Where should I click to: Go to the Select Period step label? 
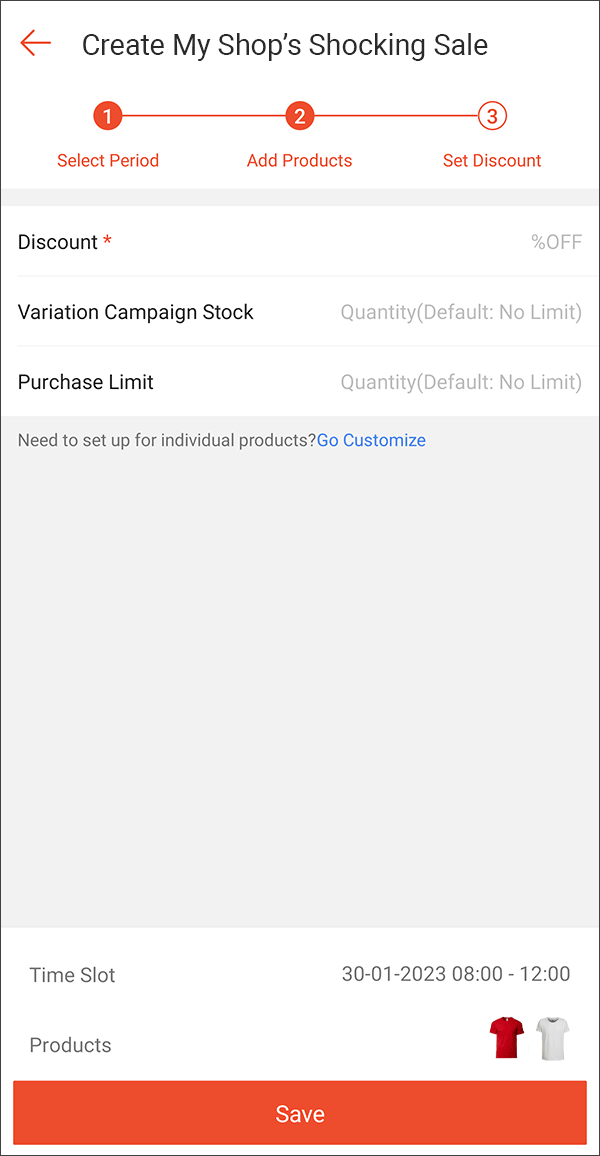point(108,160)
